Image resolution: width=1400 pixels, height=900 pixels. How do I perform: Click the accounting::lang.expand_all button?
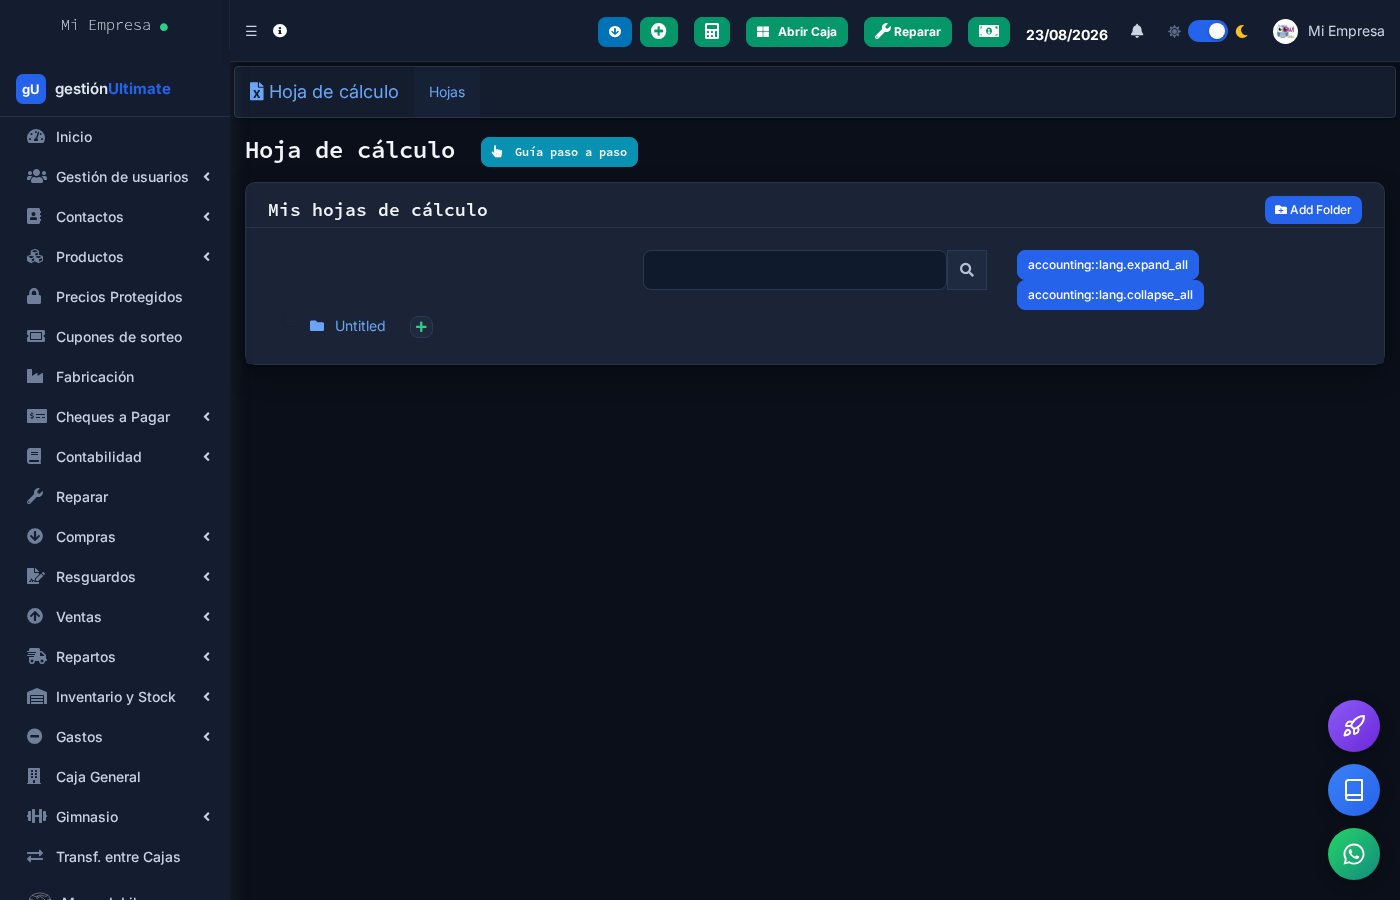(x=1108, y=265)
